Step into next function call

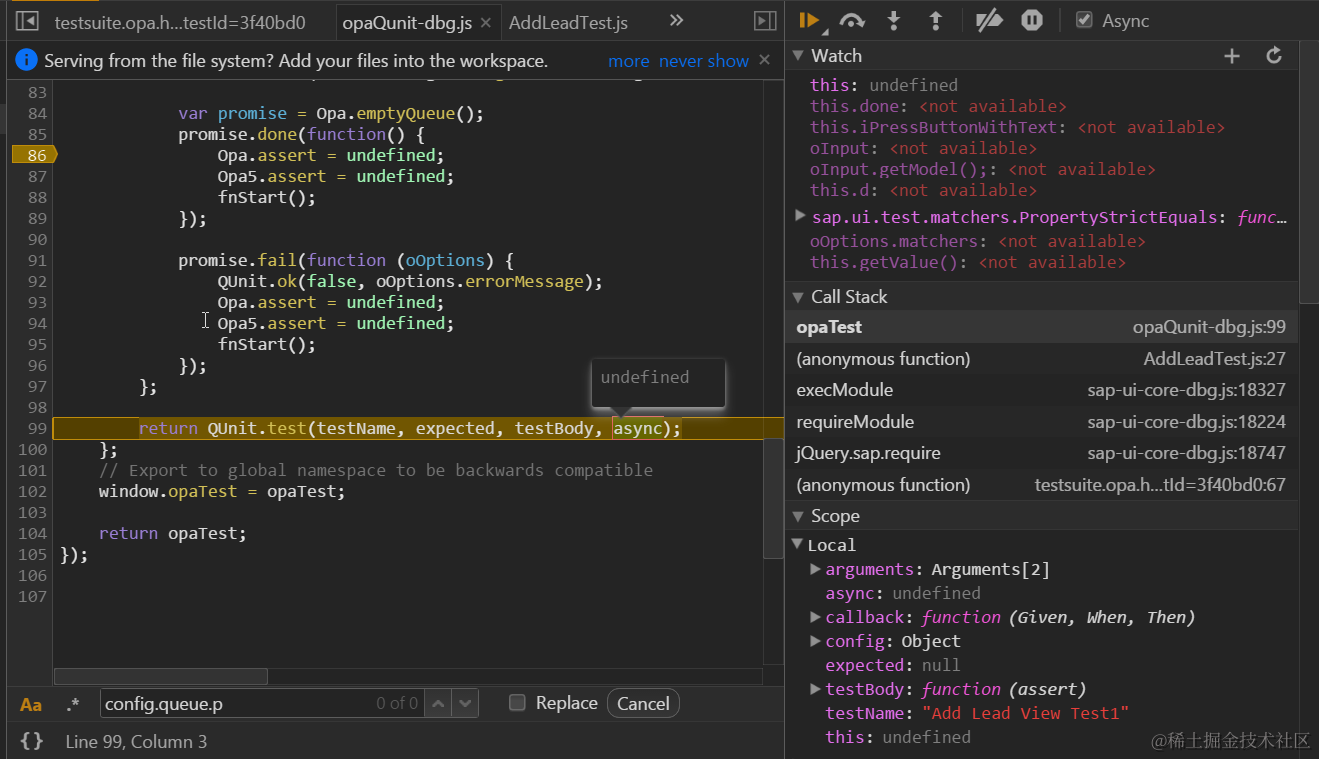click(x=894, y=20)
